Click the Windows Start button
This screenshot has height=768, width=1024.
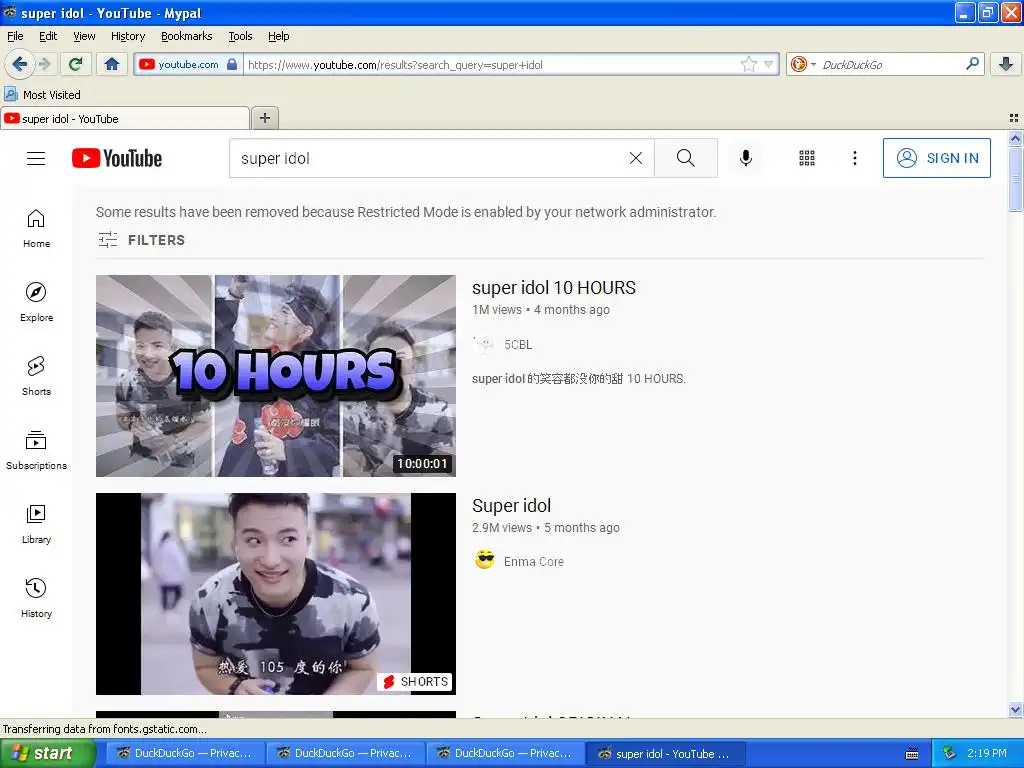point(47,753)
